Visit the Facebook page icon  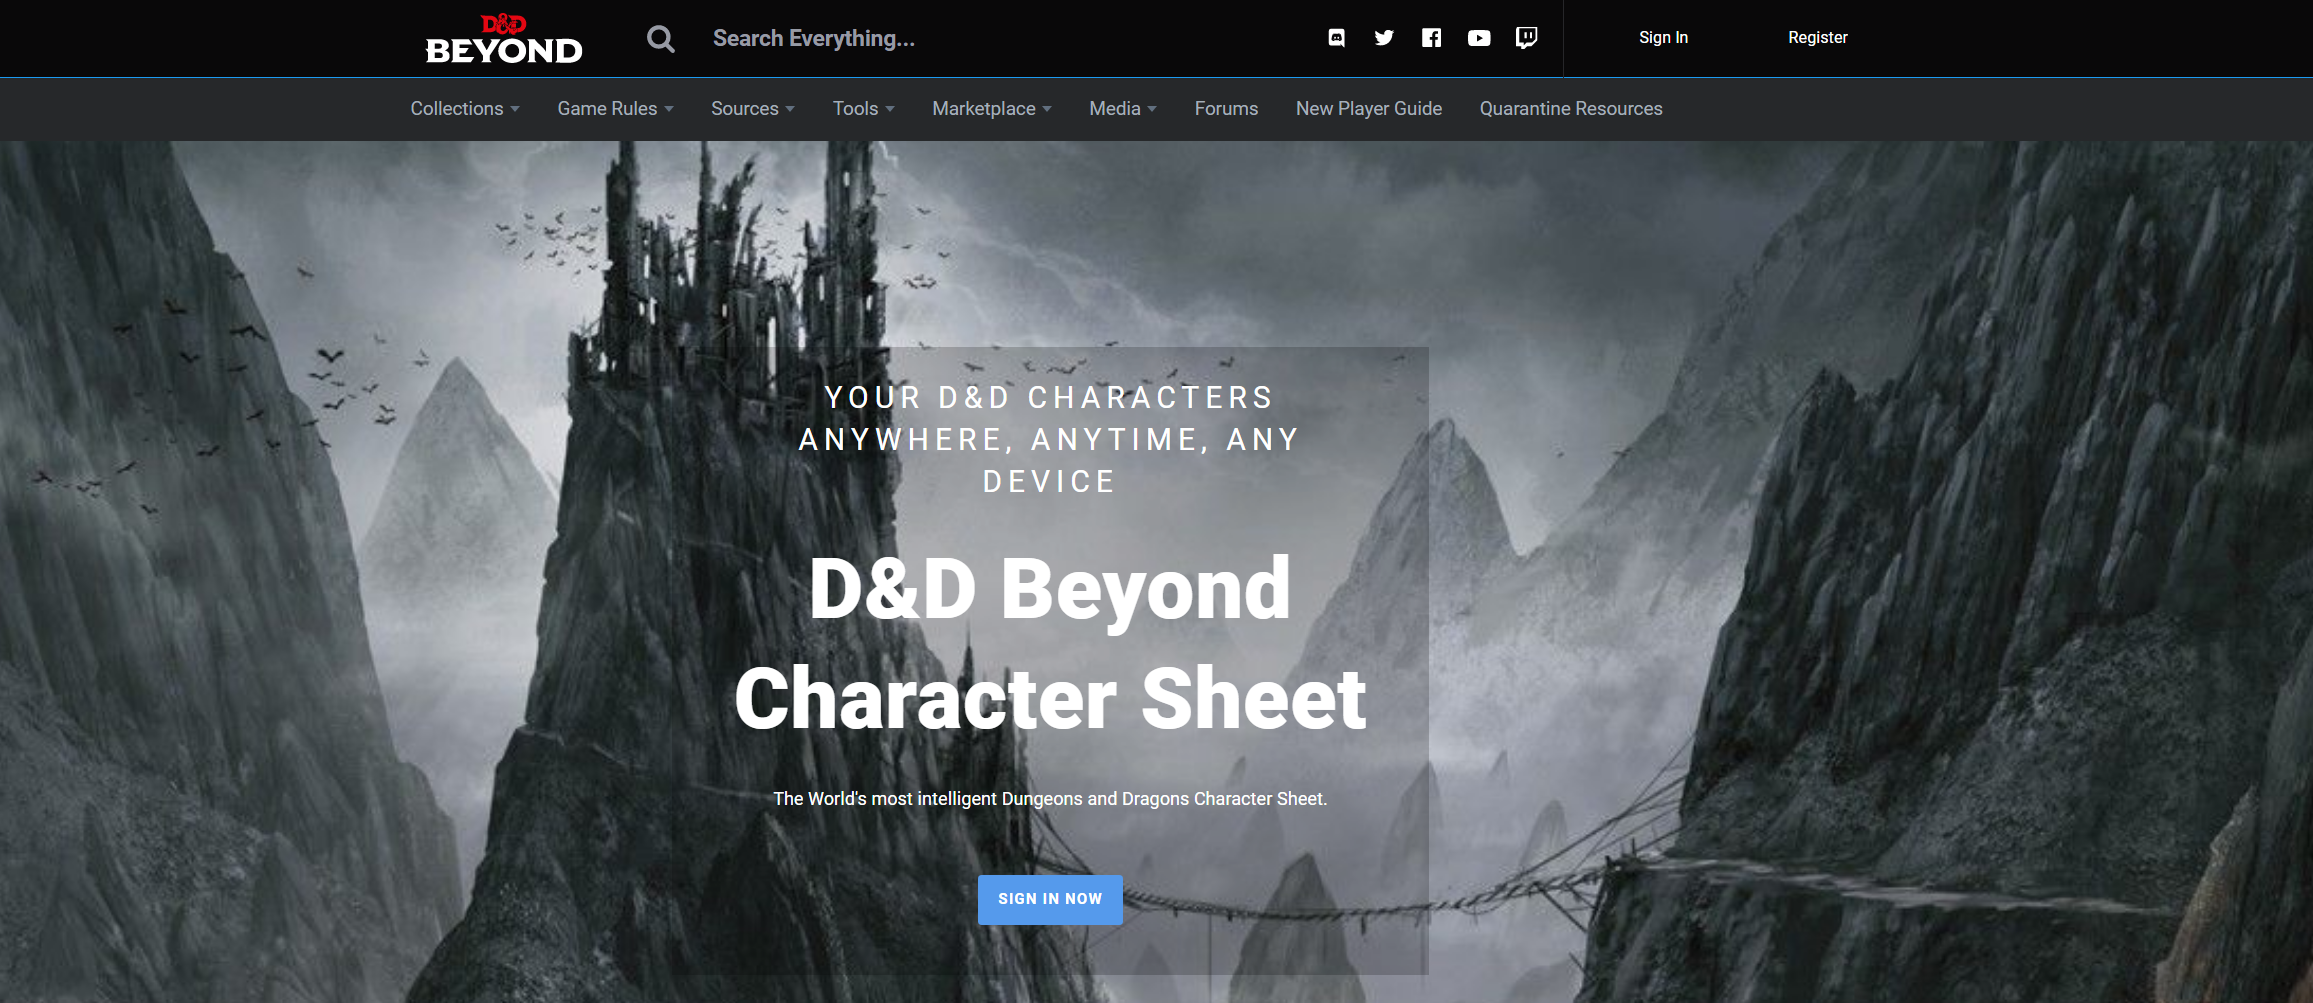pos(1431,38)
